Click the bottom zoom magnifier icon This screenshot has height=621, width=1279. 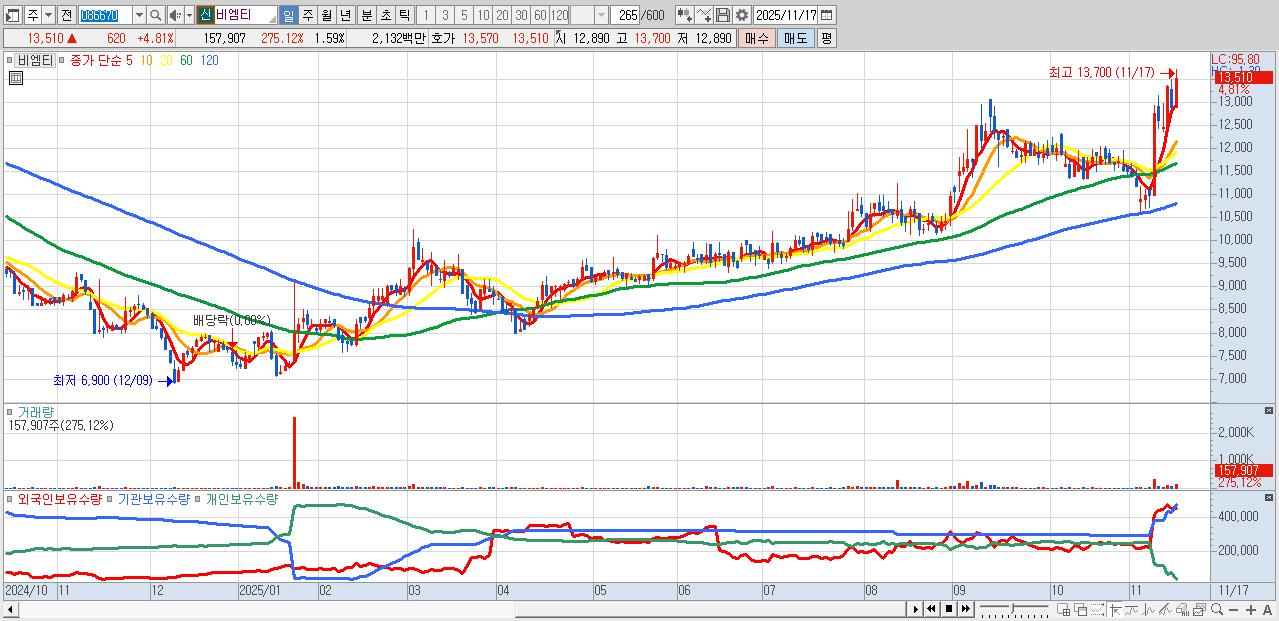(x=1216, y=609)
